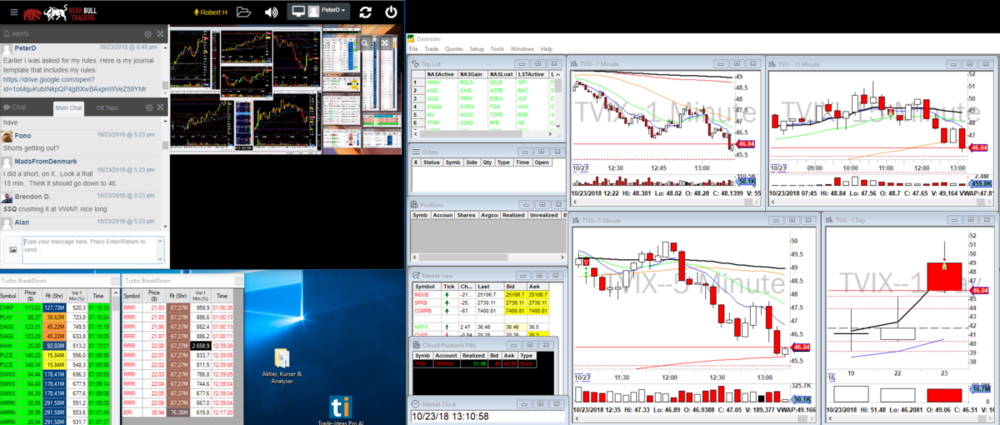1000x425 pixels.
Task: Click MadsFromDenmark's username in chat
Action: tap(45, 163)
